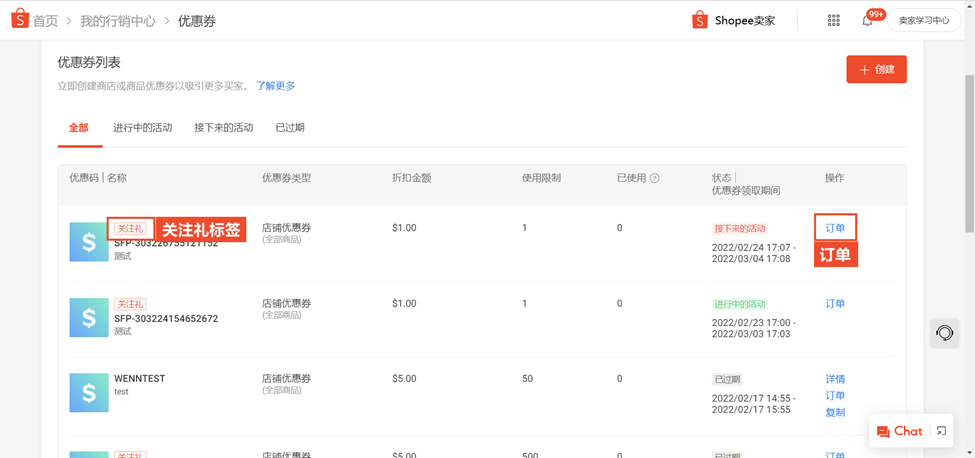Open the apps grid menu icon
The height and width of the screenshot is (458, 975).
(x=833, y=20)
